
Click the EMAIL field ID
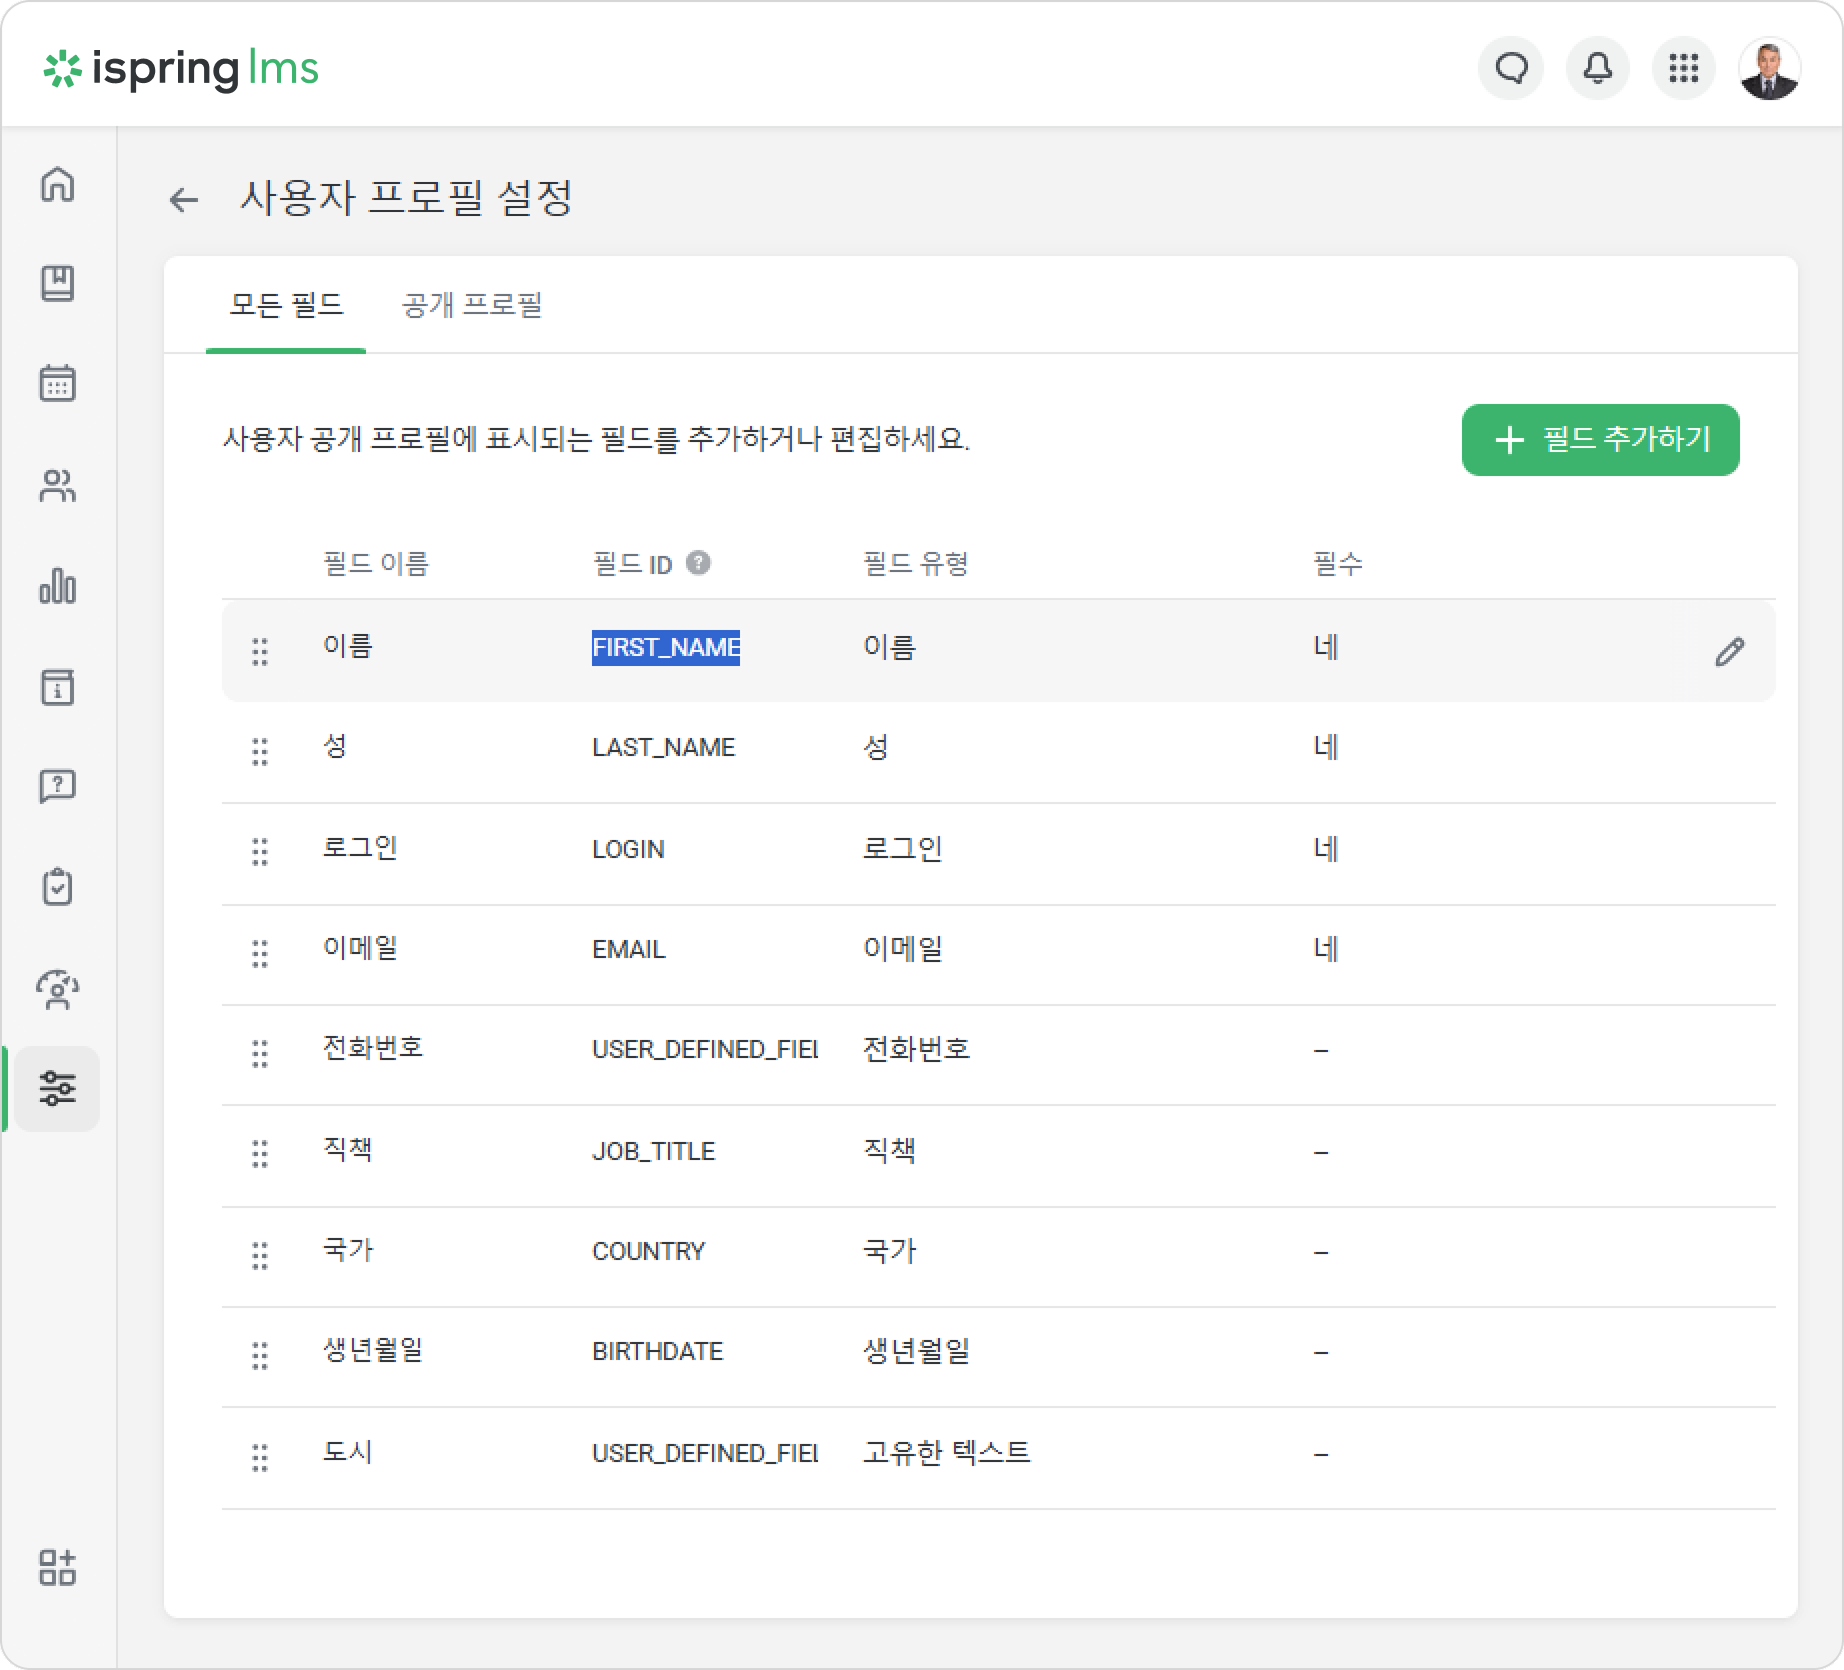[629, 950]
